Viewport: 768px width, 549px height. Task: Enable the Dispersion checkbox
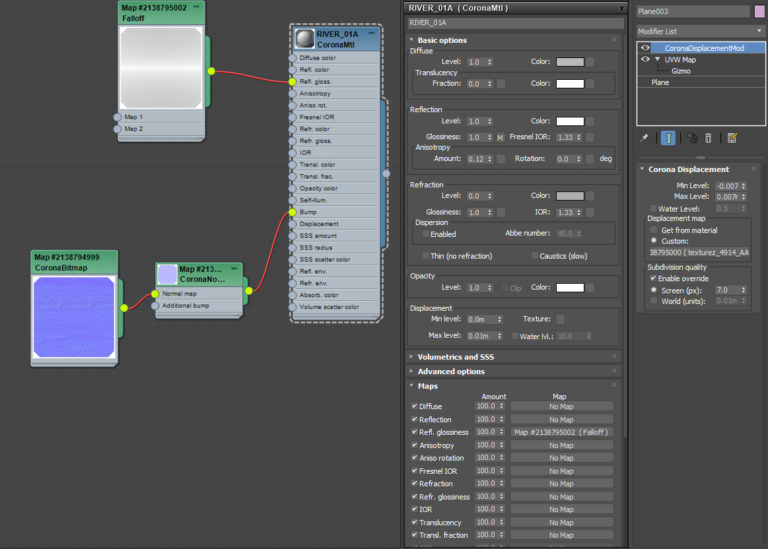(x=426, y=234)
